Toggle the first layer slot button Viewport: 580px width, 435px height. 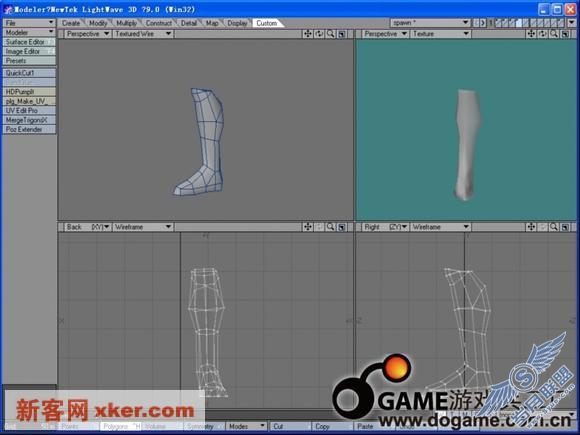498,23
